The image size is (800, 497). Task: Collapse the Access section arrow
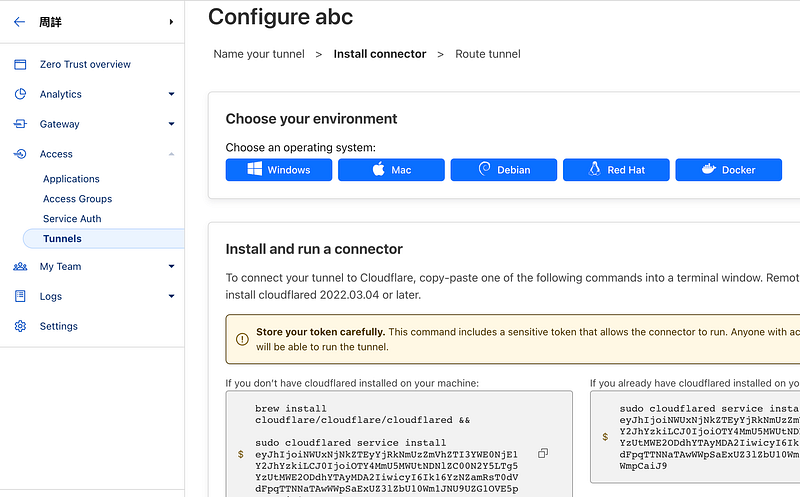tap(171, 154)
